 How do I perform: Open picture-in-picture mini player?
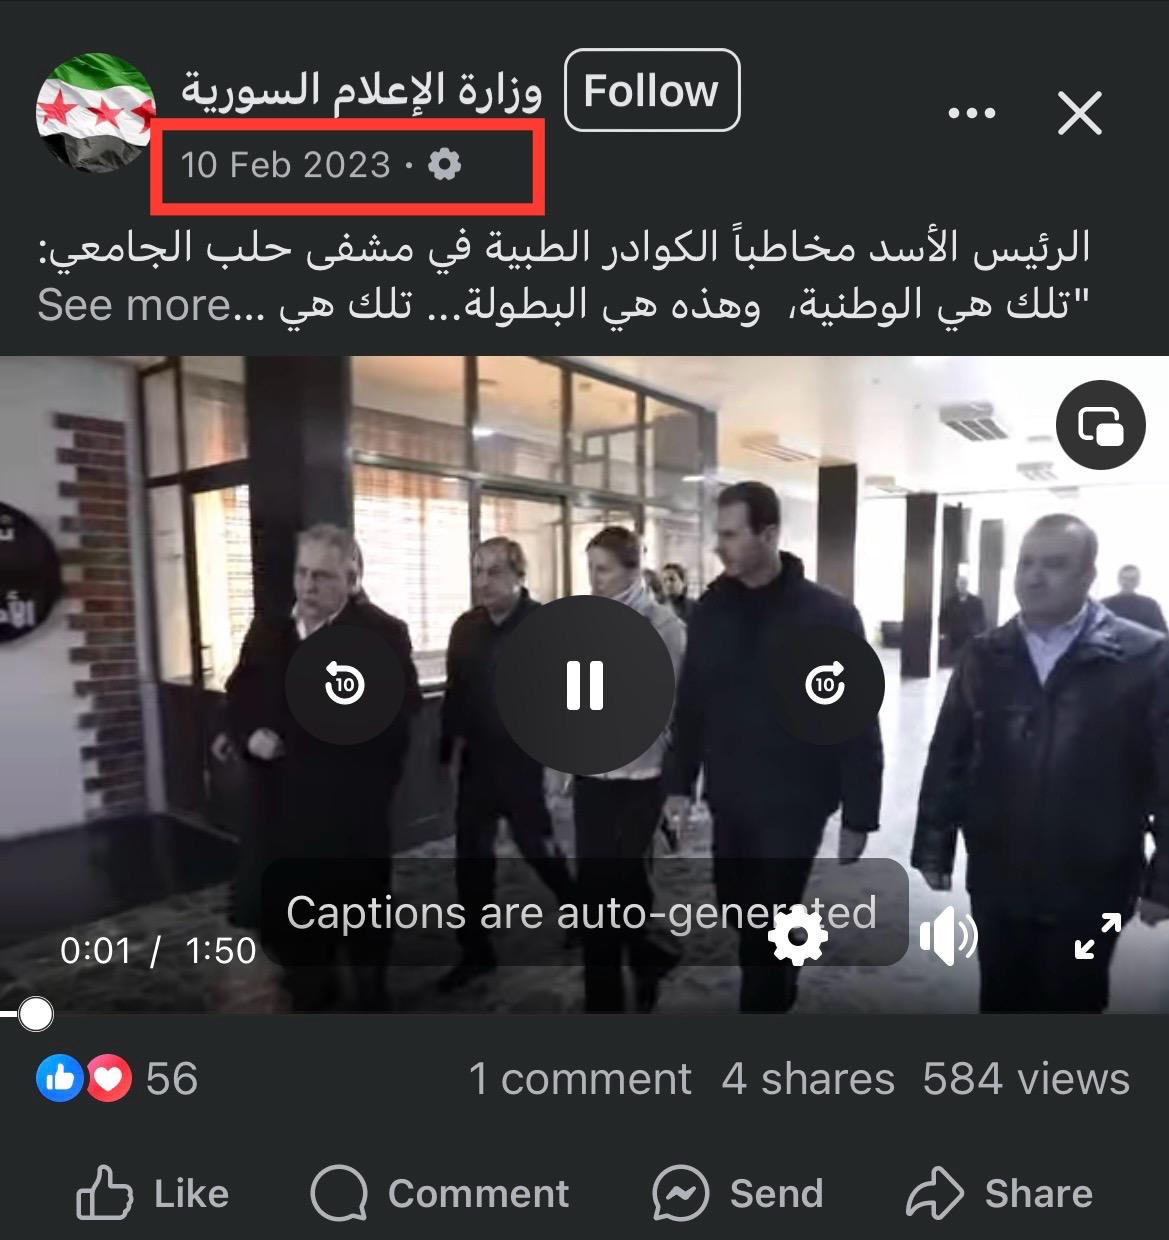1101,426
